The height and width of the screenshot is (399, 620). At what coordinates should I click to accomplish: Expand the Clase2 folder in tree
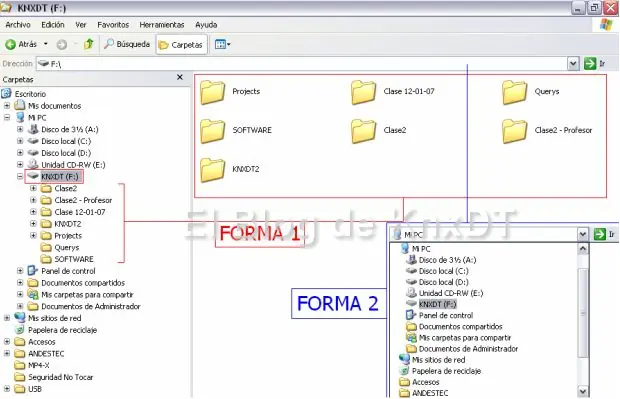(x=33, y=188)
